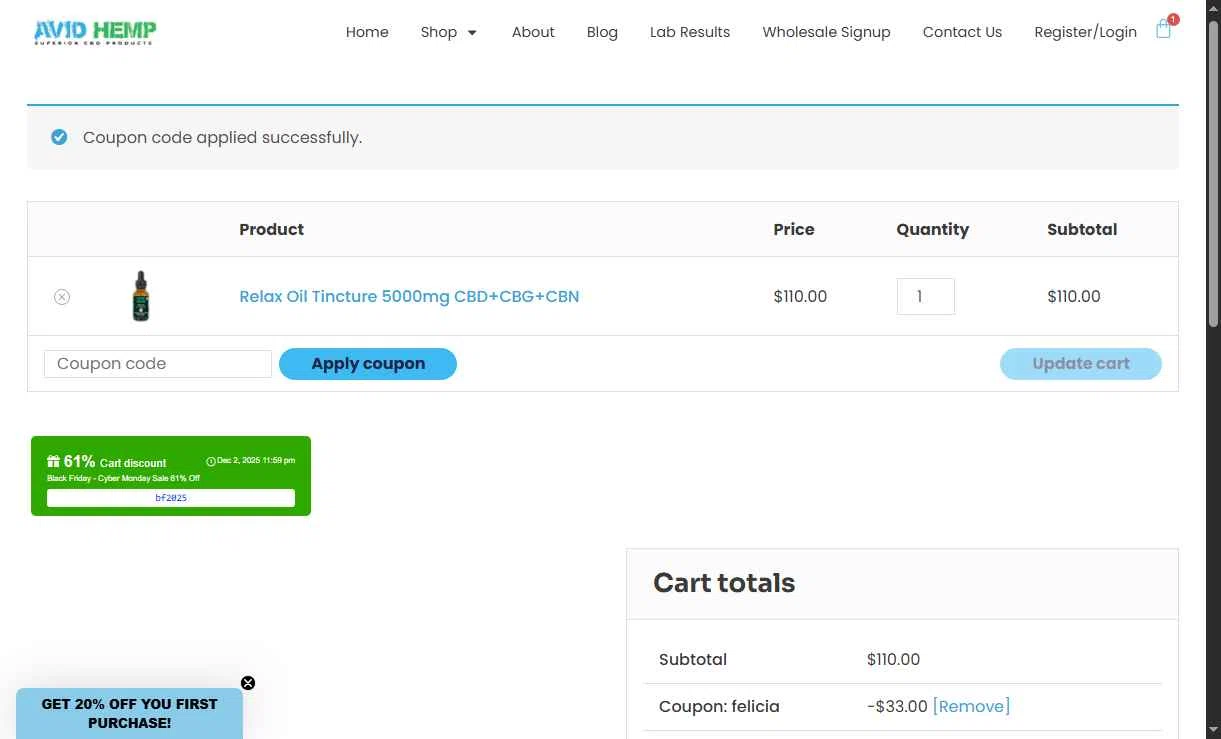Viewport: 1221px width, 739px height.
Task: Open the Blog page
Action: click(602, 32)
